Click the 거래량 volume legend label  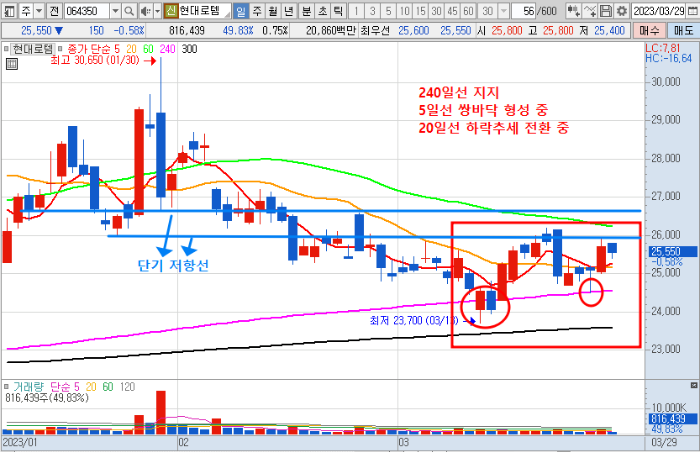[28, 387]
